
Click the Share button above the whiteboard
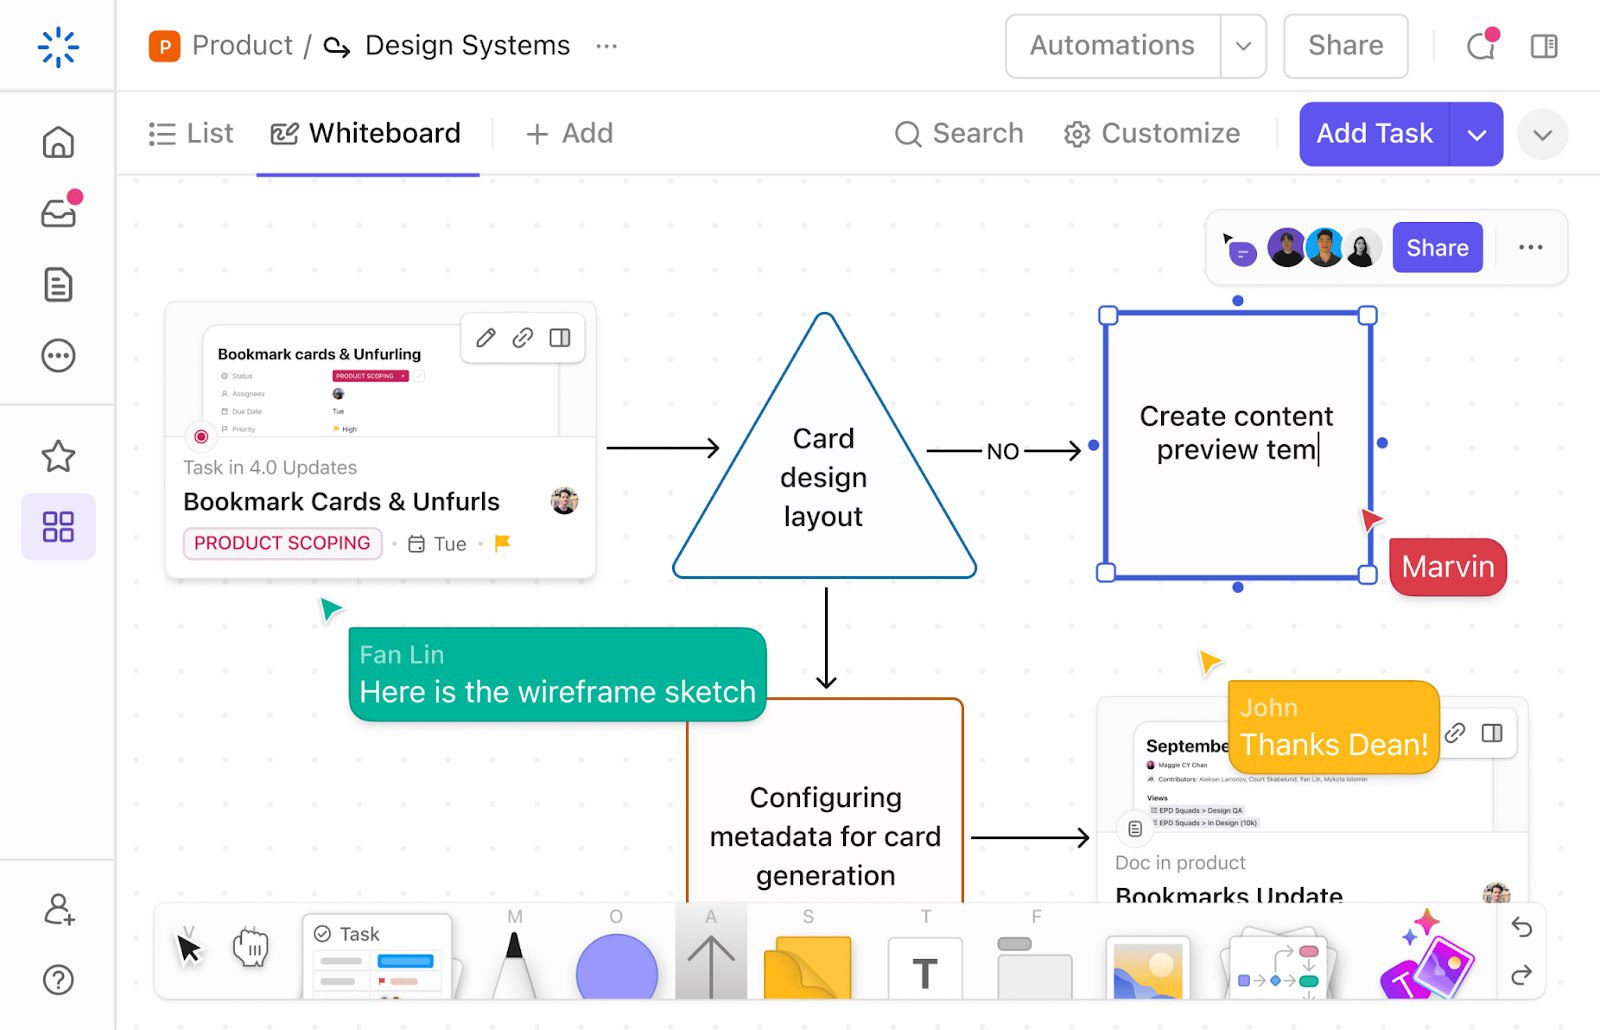(x=1437, y=247)
